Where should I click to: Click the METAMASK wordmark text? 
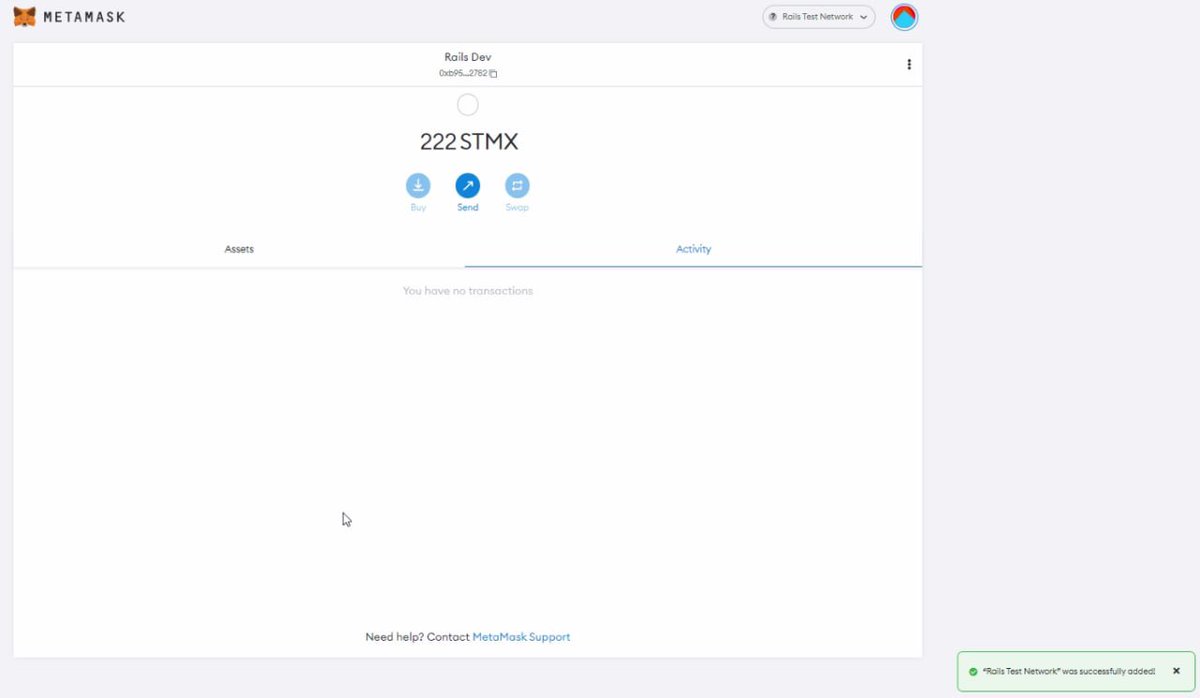[83, 16]
